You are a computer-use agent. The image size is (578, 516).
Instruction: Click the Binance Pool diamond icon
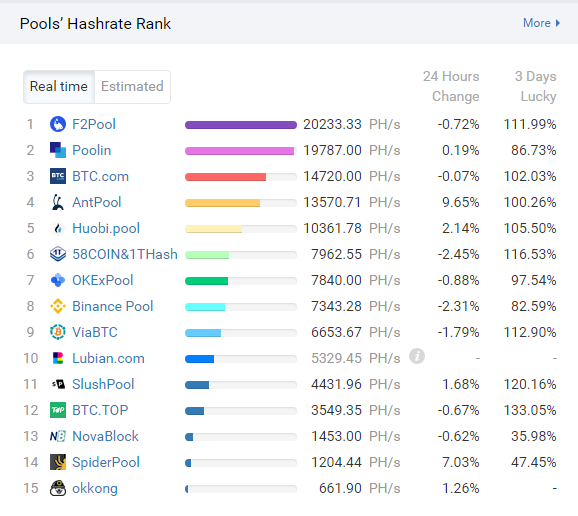pyautogui.click(x=58, y=306)
